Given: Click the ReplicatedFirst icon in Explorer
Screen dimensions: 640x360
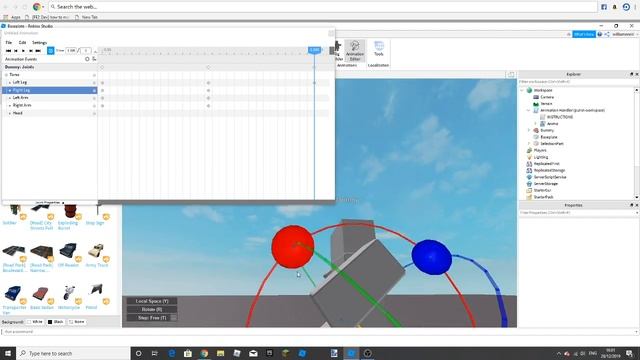Looking at the screenshot, I should coord(529,164).
